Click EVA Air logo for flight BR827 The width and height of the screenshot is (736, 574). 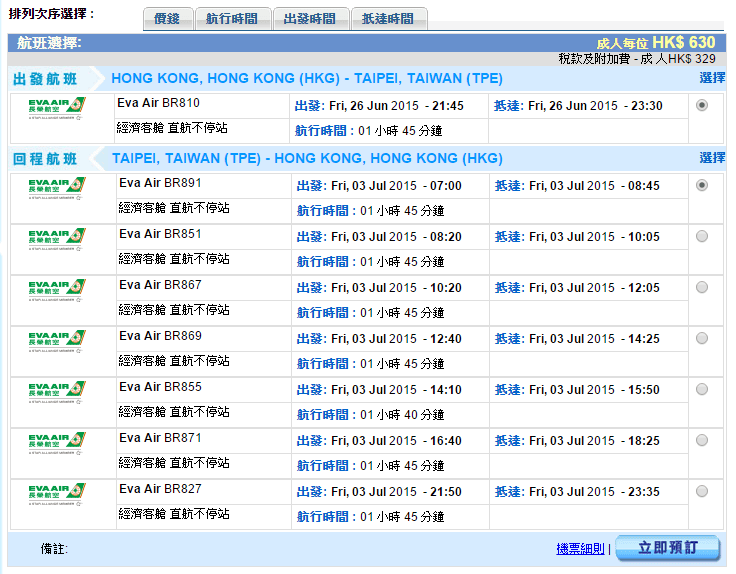coord(58,495)
